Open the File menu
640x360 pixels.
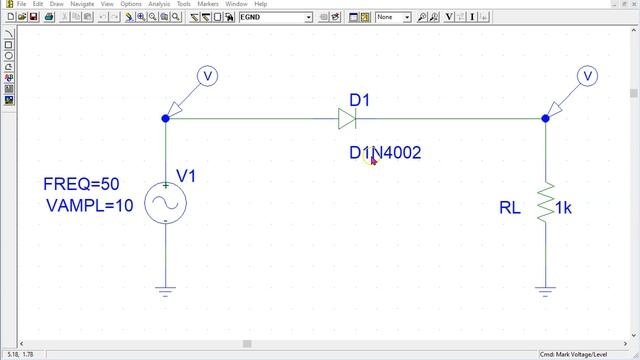(21, 4)
